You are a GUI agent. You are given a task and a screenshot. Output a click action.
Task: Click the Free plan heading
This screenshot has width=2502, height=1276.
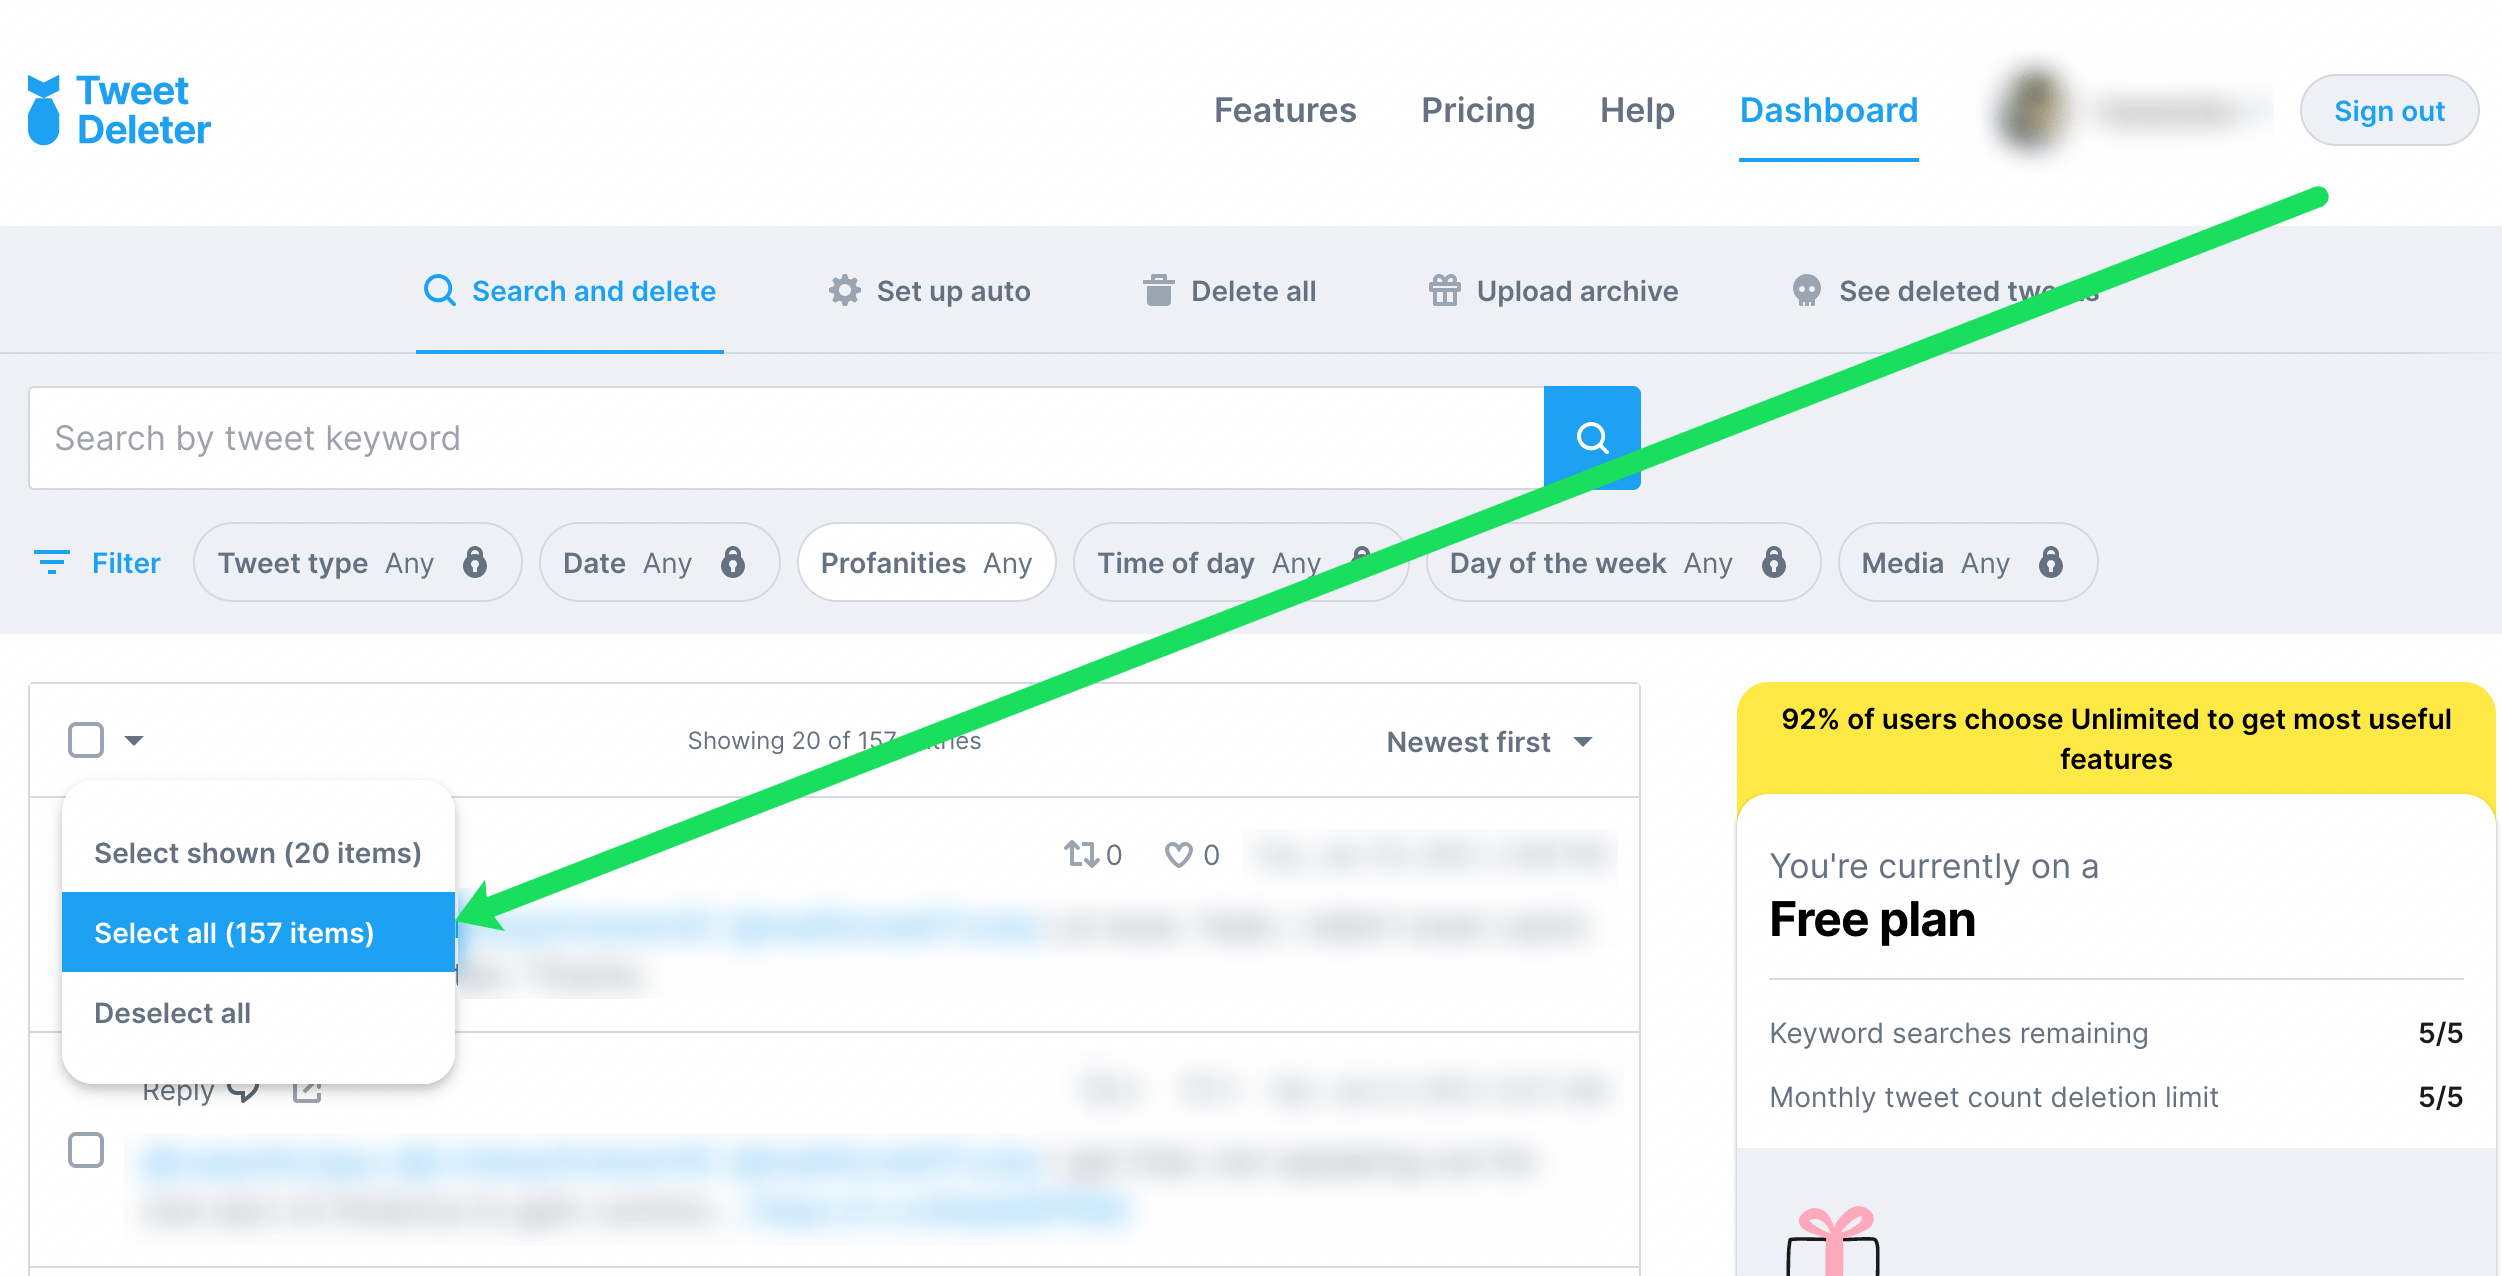(x=1872, y=919)
